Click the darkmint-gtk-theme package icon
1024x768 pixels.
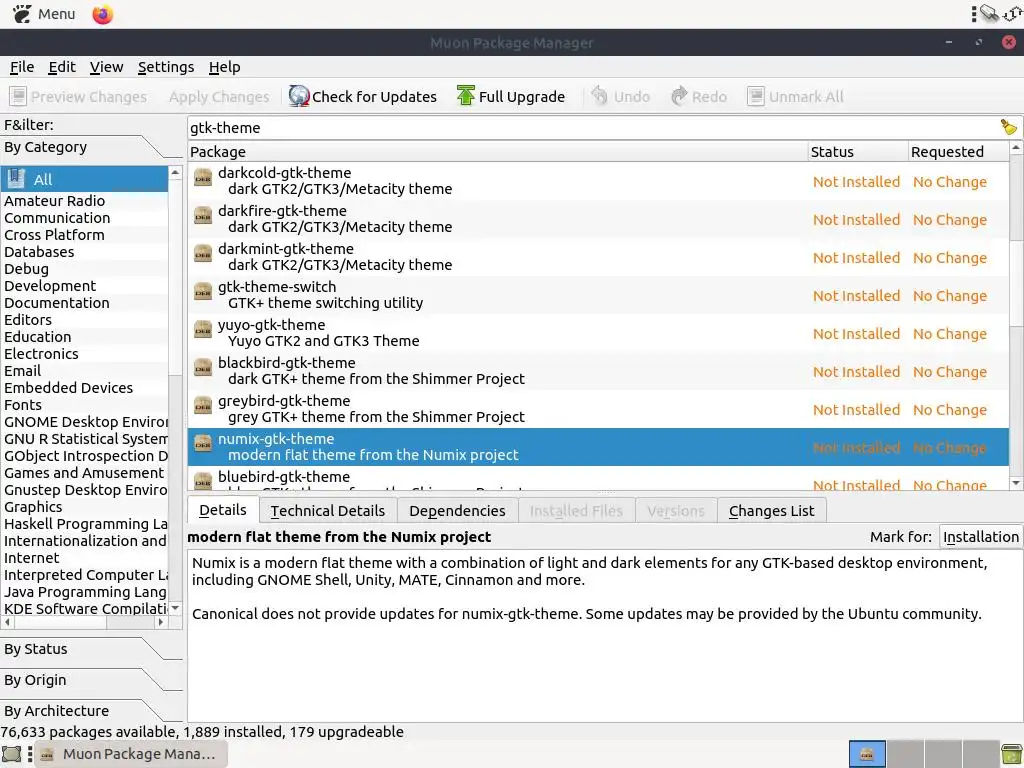pos(203,253)
